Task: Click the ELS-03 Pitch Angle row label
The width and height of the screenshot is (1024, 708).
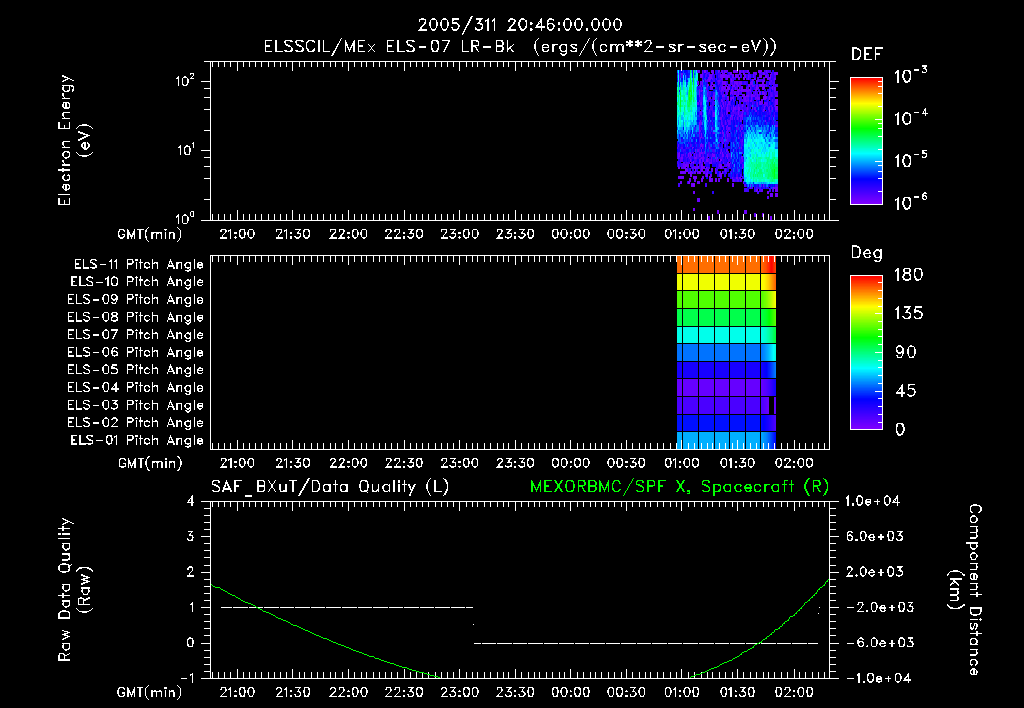Action: point(135,405)
